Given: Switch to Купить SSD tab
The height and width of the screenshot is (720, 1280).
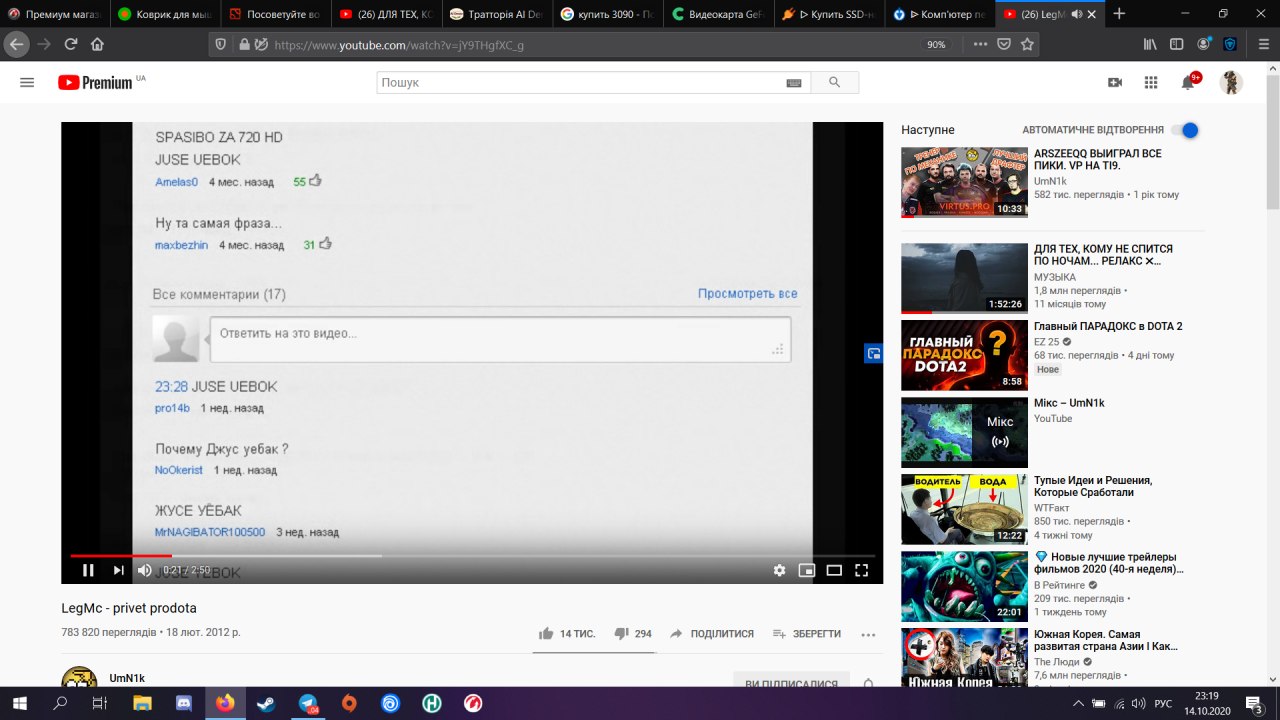Looking at the screenshot, I should (829, 14).
